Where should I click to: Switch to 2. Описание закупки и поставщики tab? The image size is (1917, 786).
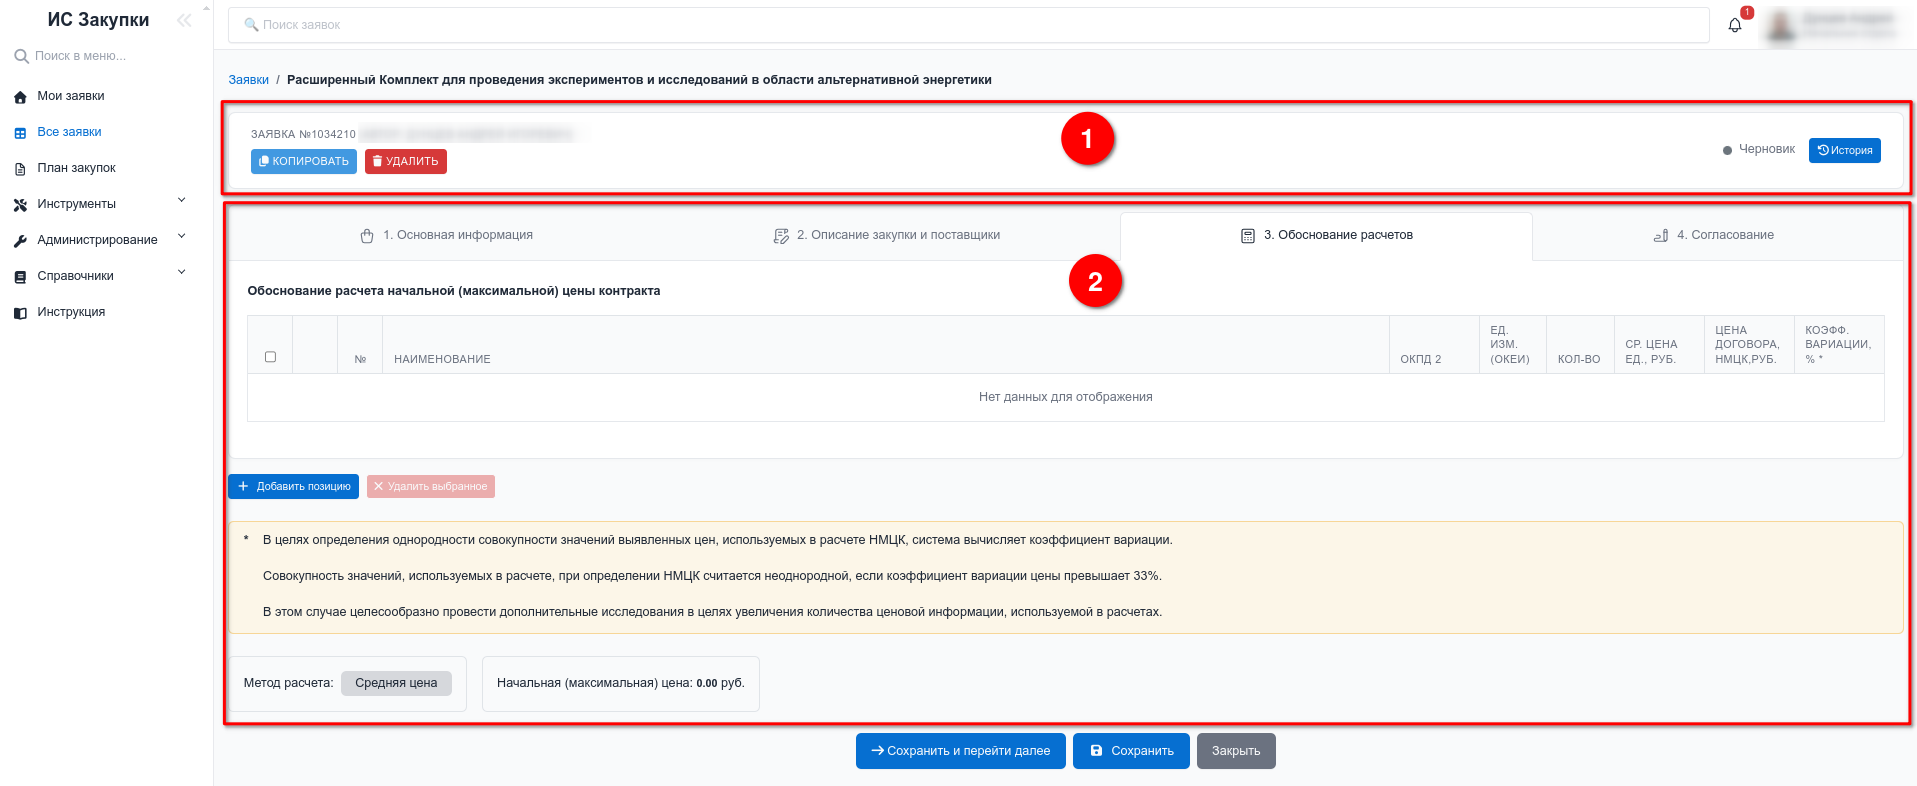886,236
